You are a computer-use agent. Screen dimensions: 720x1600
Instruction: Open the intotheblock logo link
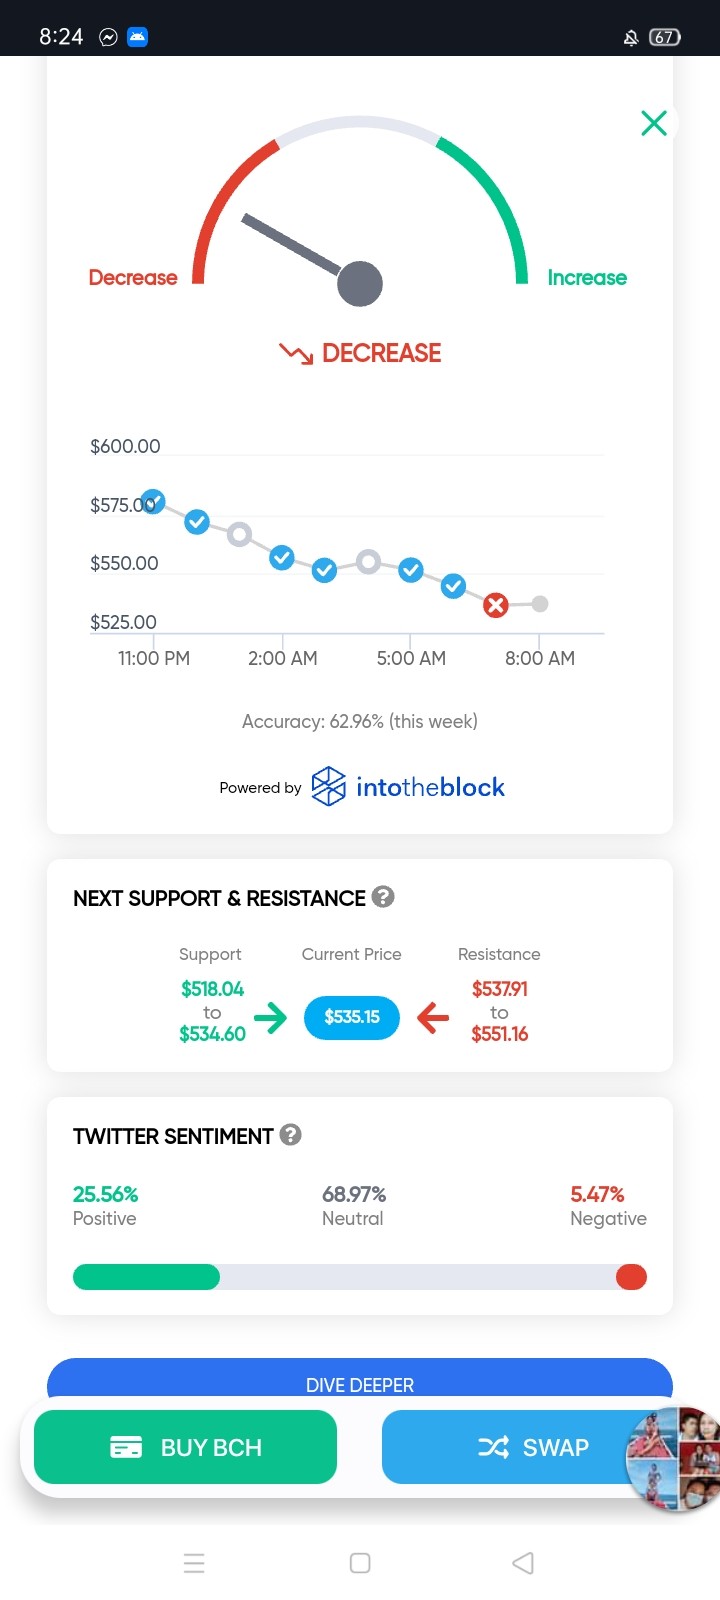[x=408, y=787]
